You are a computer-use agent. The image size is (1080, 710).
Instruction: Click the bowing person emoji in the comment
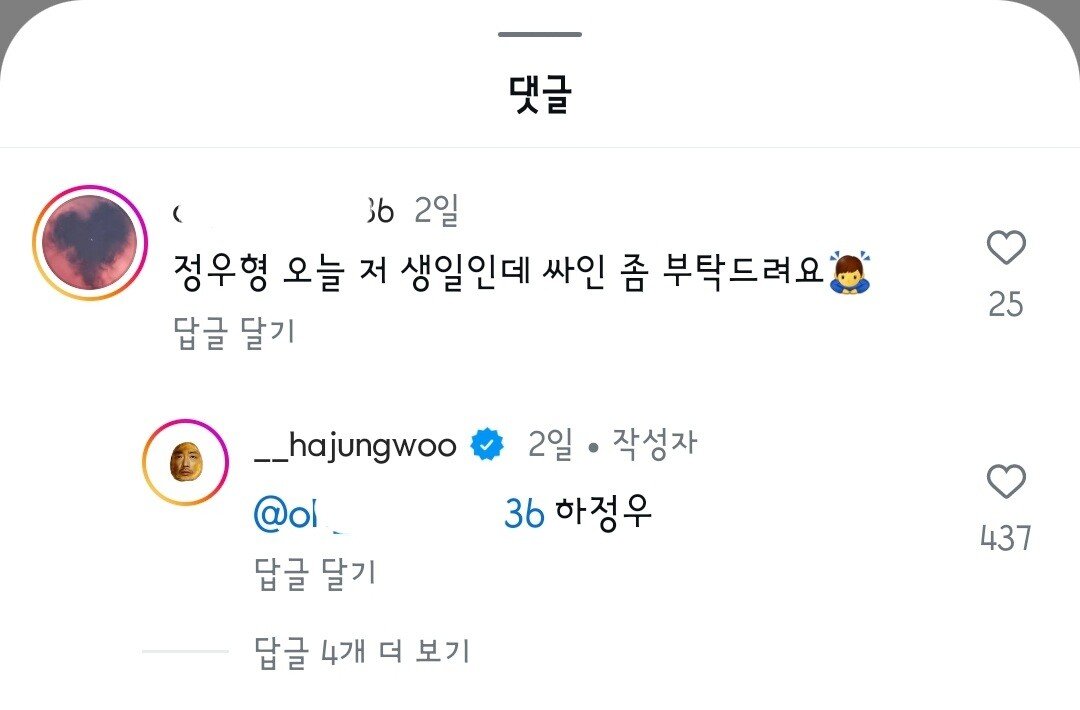850,272
